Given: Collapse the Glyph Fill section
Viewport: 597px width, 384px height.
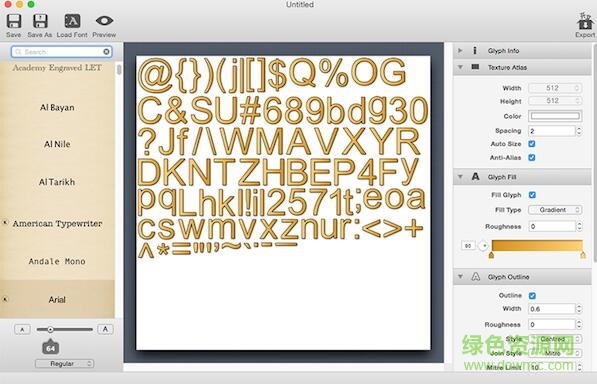Looking at the screenshot, I should click(460, 177).
